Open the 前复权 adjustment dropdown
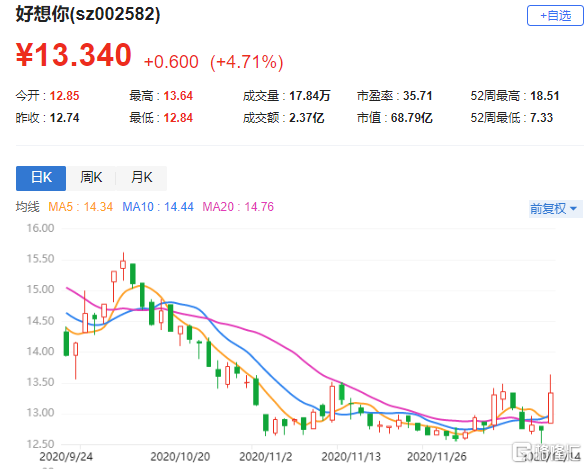Image resolution: width=587 pixels, height=469 pixels. click(556, 208)
